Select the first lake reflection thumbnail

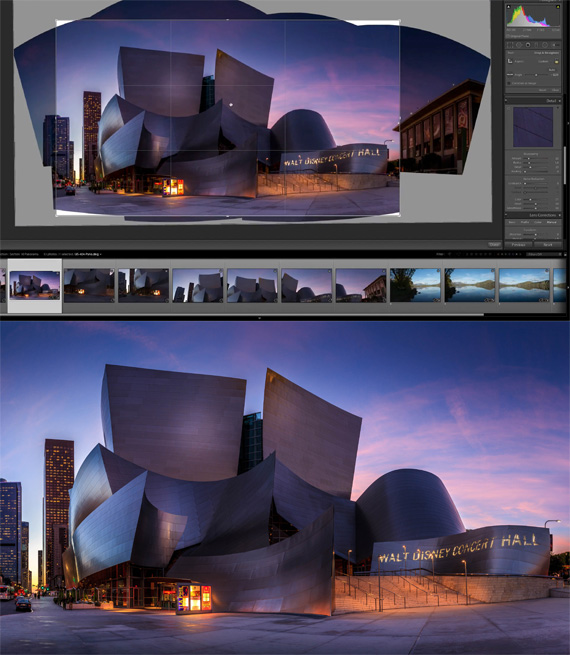click(x=415, y=286)
